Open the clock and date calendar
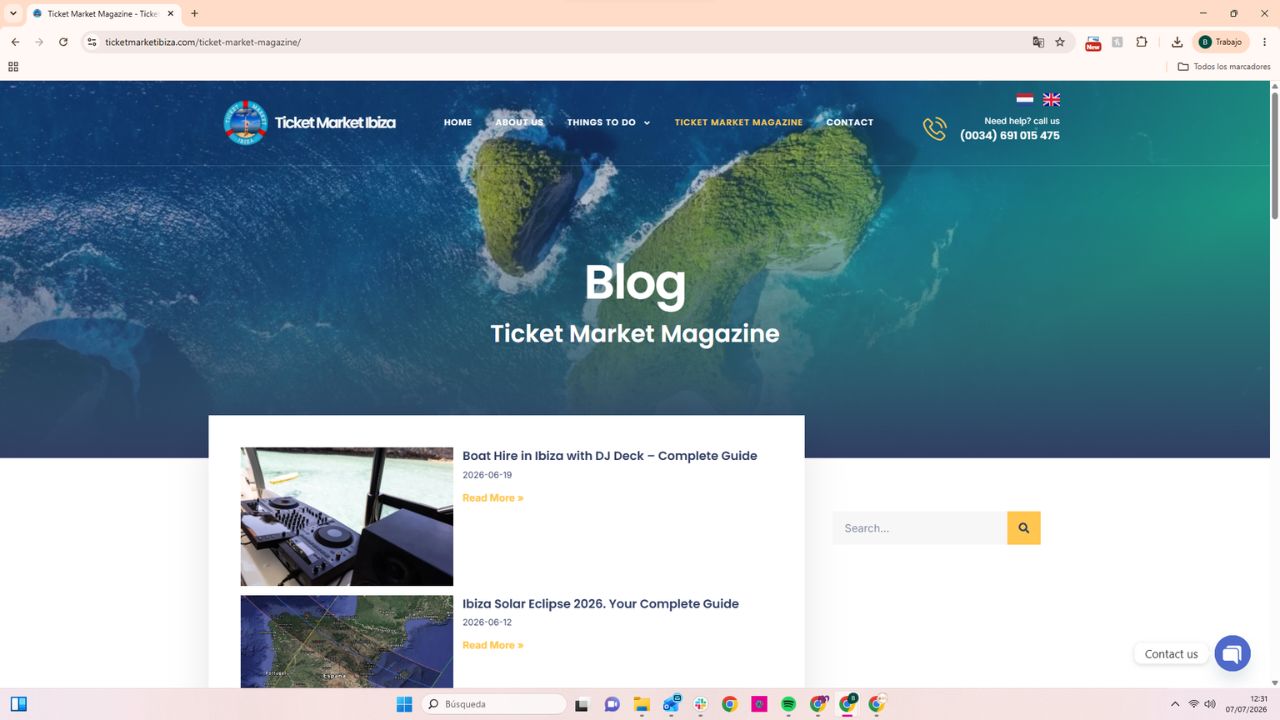 tap(1246, 704)
